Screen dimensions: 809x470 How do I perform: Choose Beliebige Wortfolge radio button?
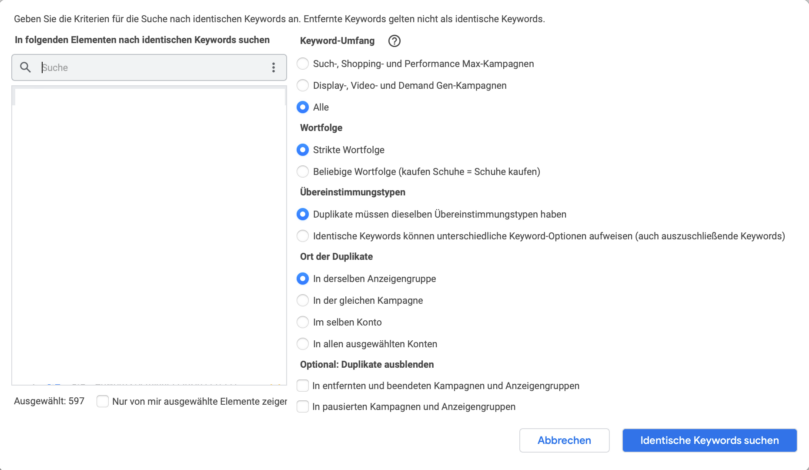tap(303, 171)
